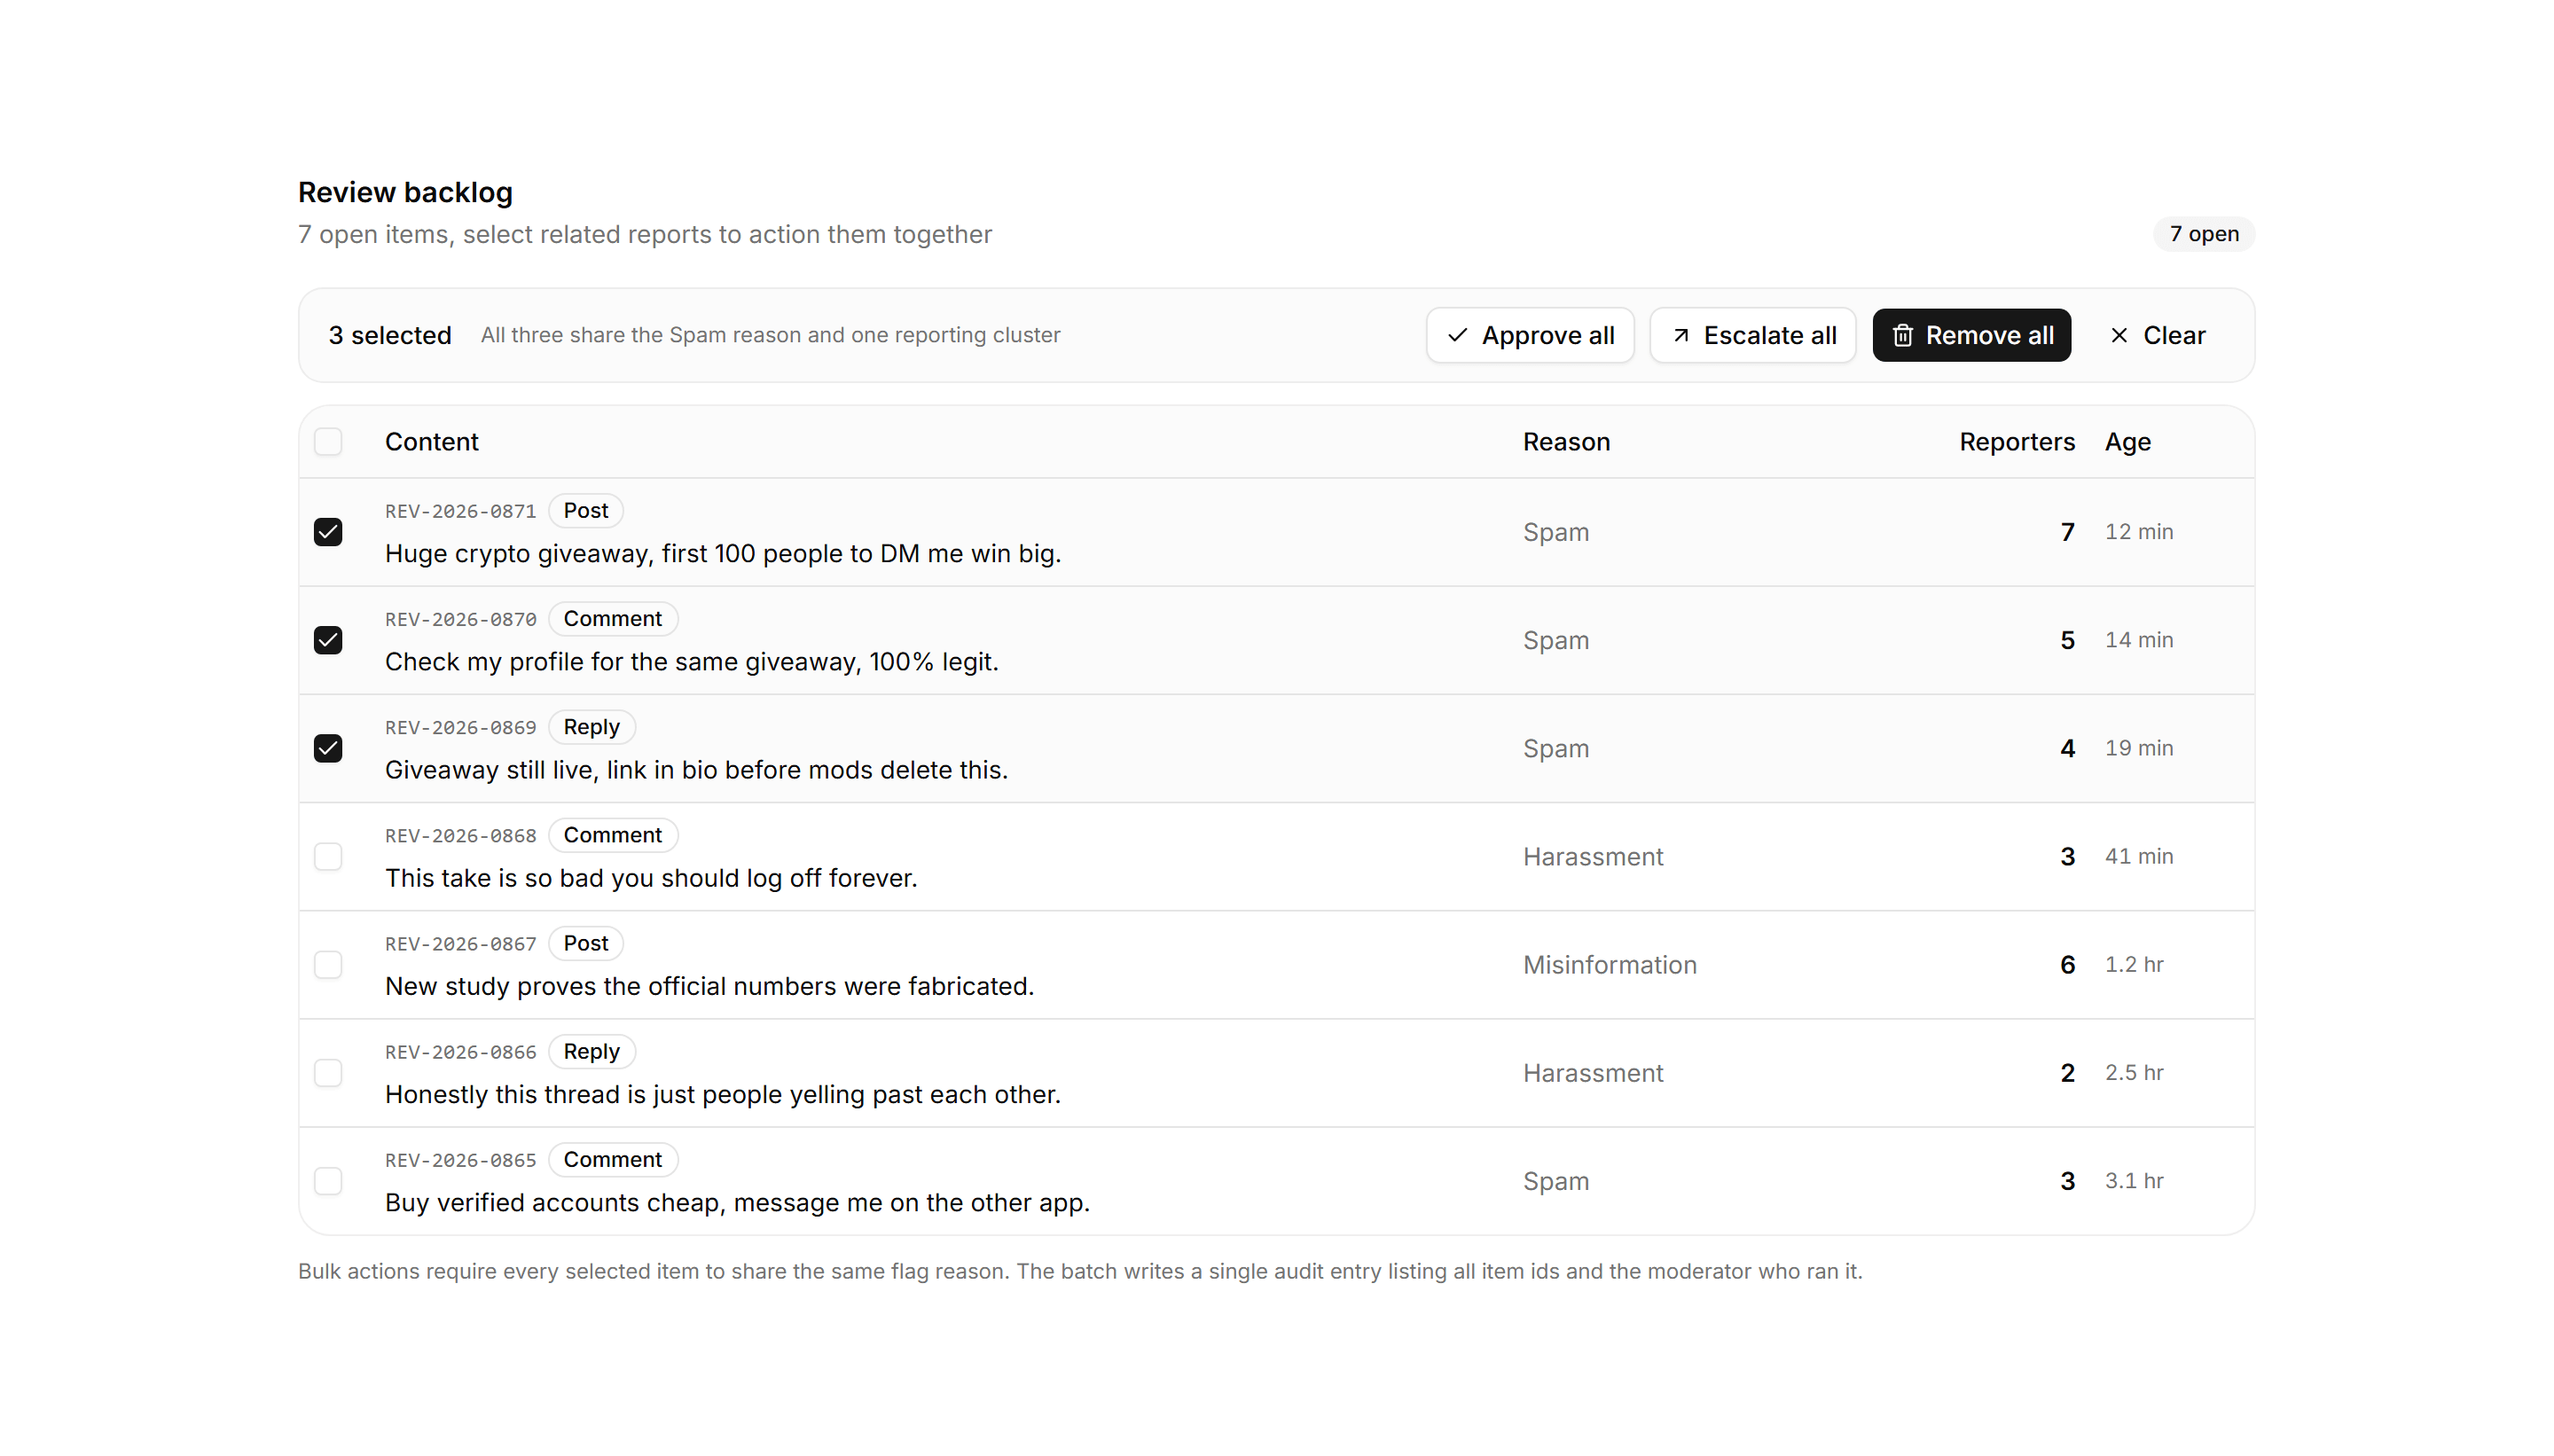2554x1456 pixels.
Task: Click the ID text REV-2026-0868
Action: point(460,835)
